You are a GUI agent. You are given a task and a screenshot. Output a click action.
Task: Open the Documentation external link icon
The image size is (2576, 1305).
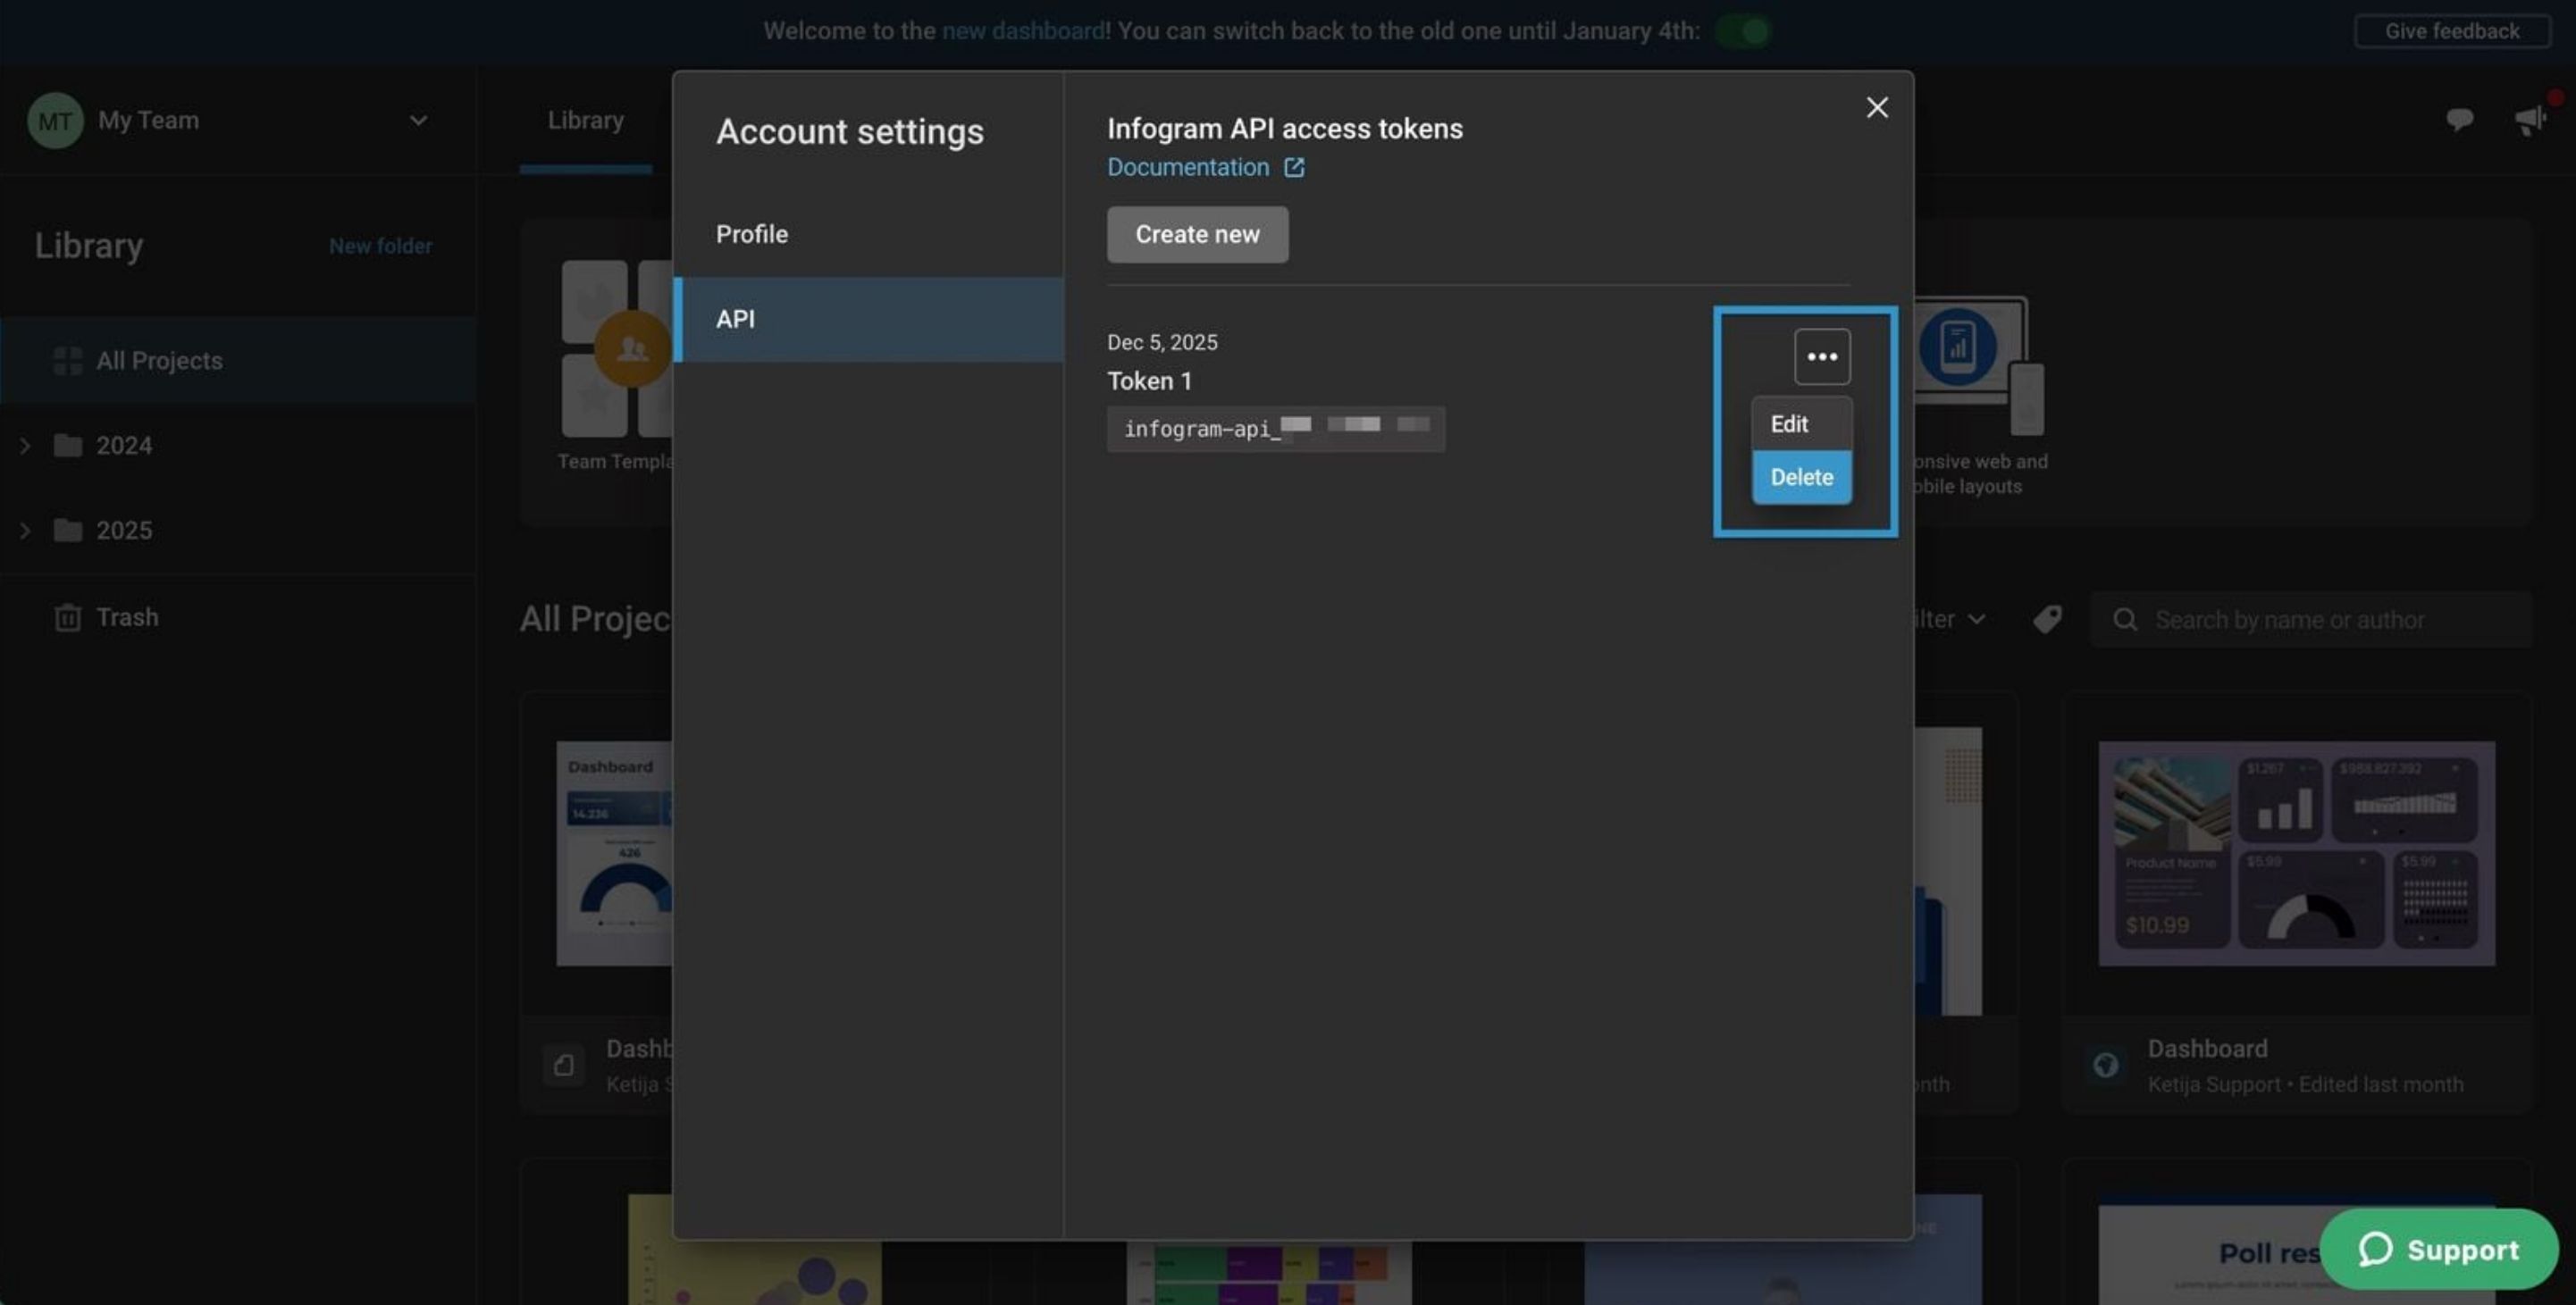pyautogui.click(x=1294, y=167)
